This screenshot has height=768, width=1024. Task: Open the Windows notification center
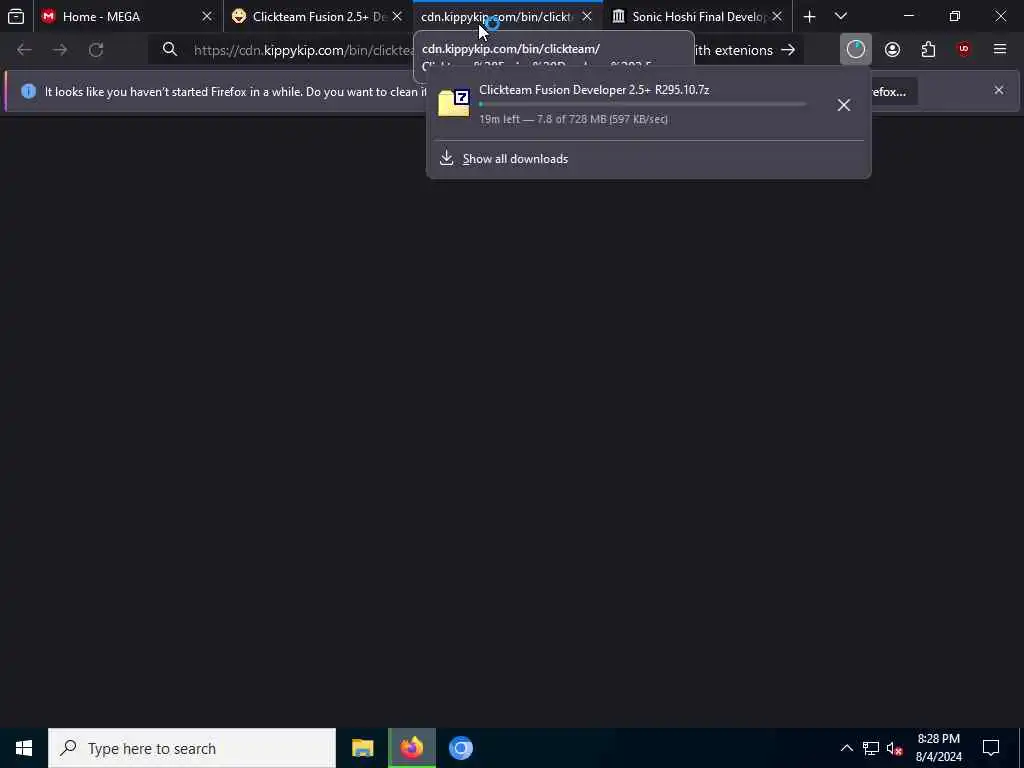[991, 748]
